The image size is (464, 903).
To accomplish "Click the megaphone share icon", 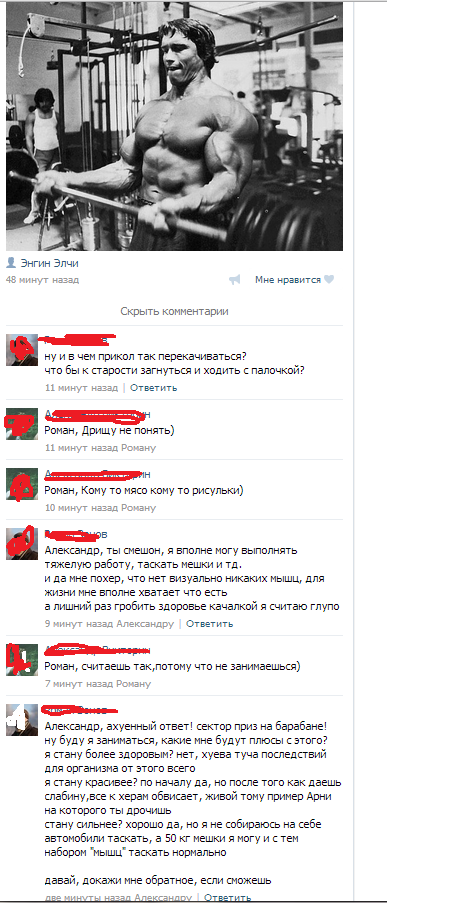I will tap(234, 280).
